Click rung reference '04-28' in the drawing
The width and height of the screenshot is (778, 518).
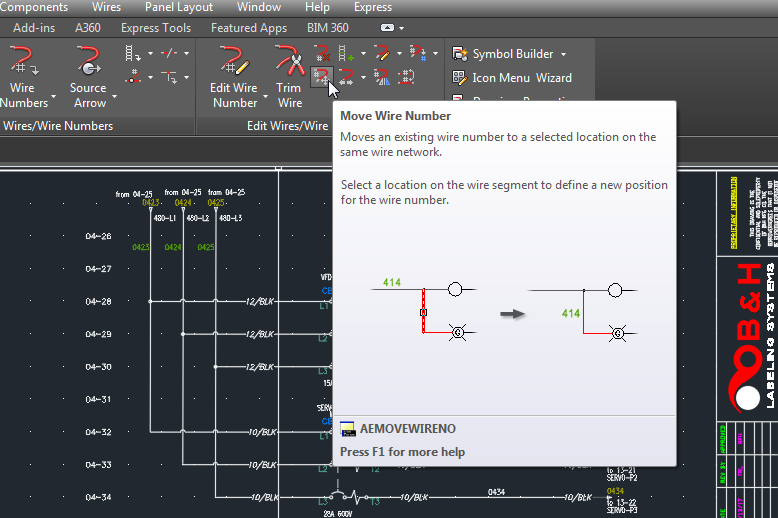click(x=98, y=302)
